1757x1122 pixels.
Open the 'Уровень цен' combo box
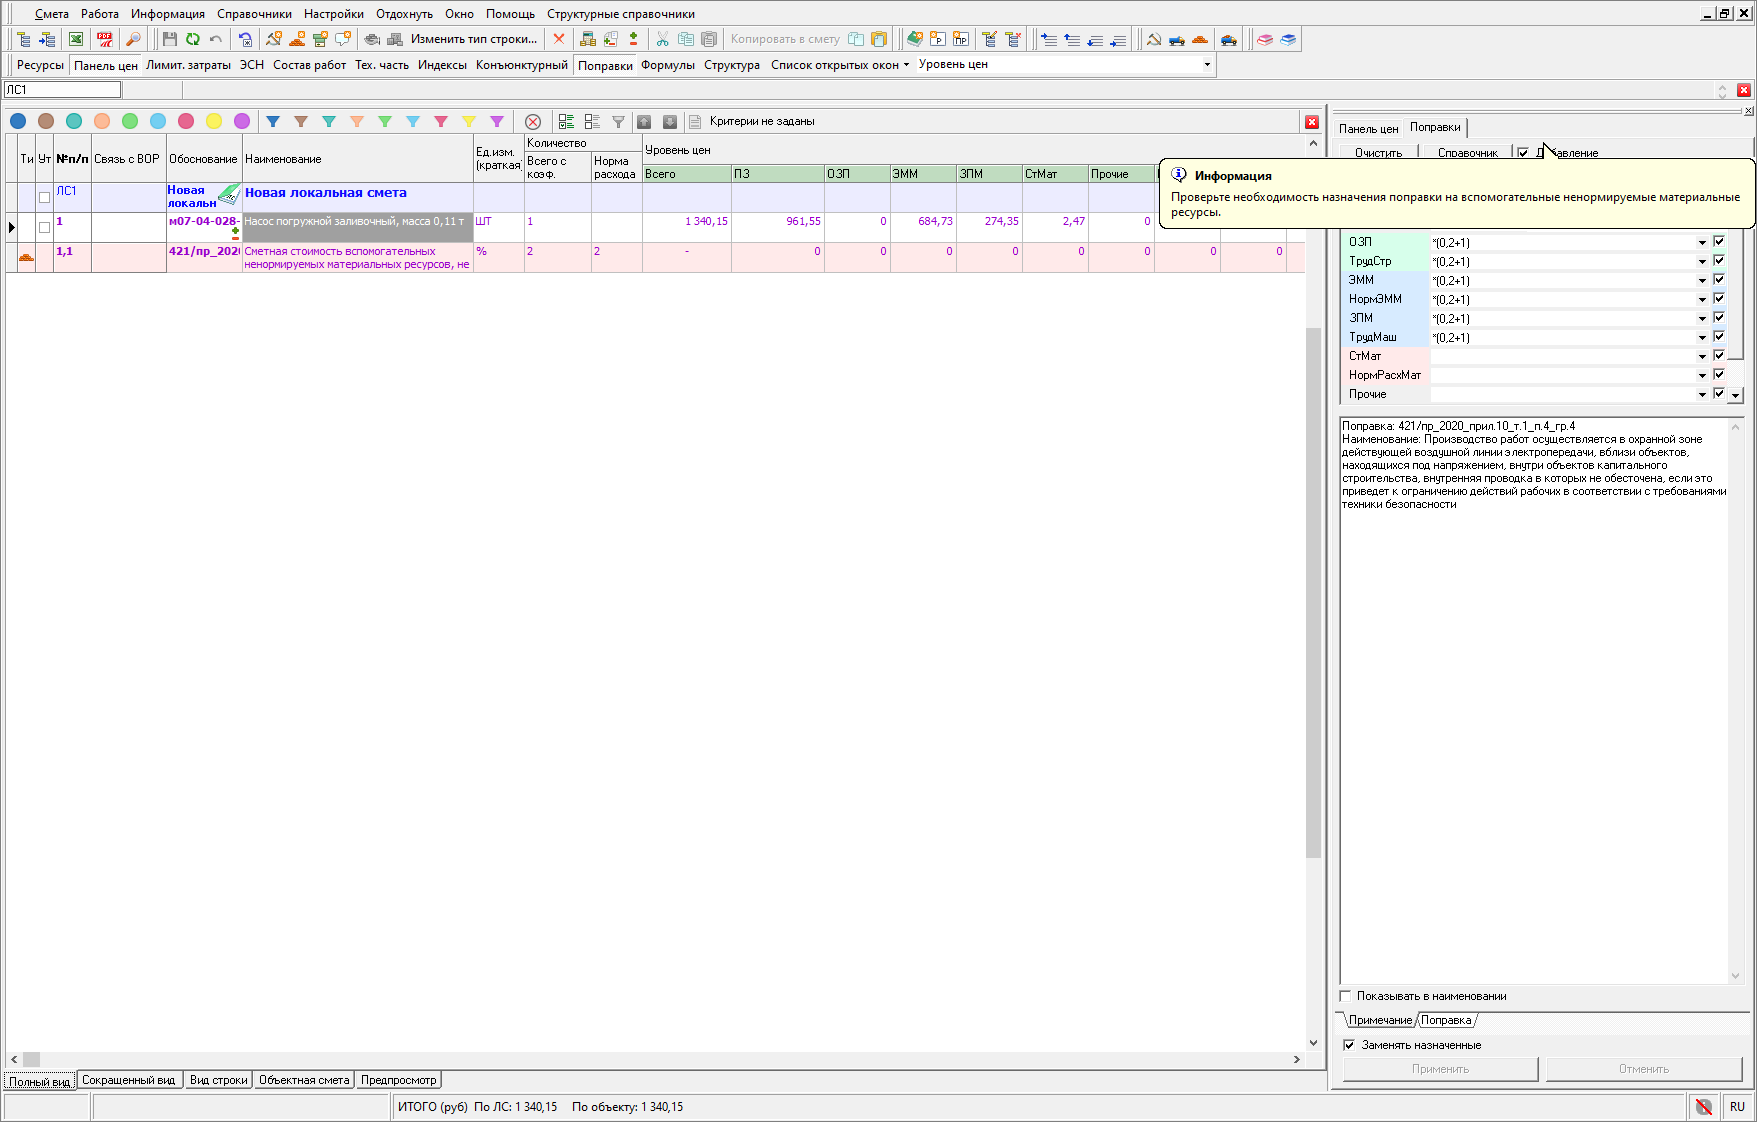click(x=1207, y=65)
